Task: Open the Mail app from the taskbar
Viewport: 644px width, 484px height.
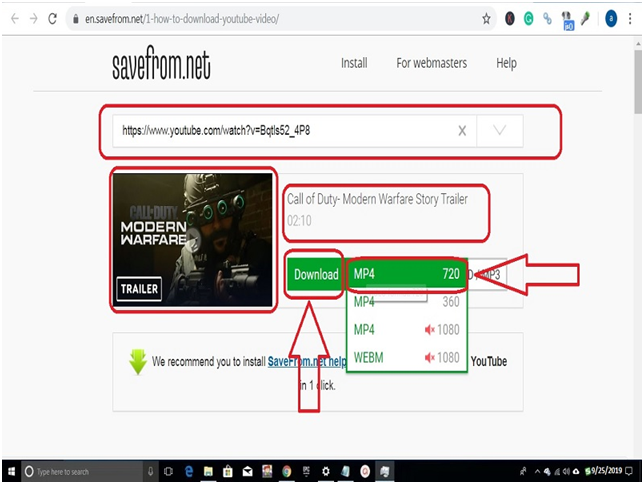Action: [x=247, y=472]
